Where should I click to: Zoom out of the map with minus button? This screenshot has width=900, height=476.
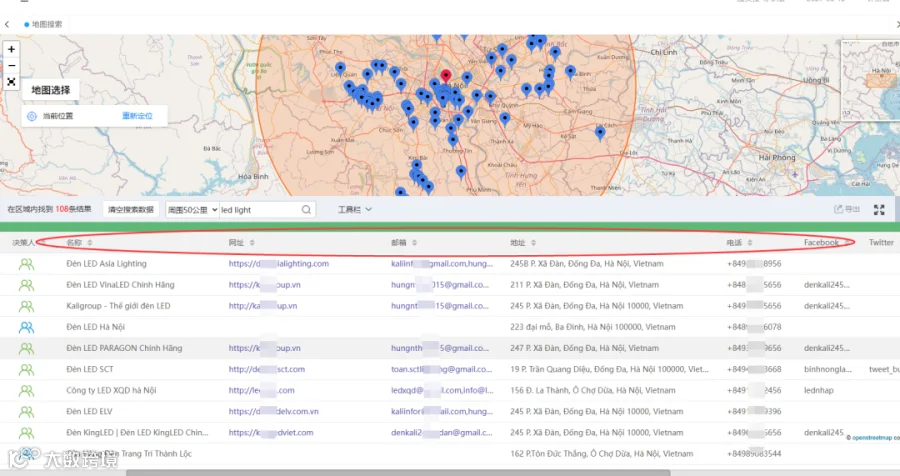tap(11, 65)
